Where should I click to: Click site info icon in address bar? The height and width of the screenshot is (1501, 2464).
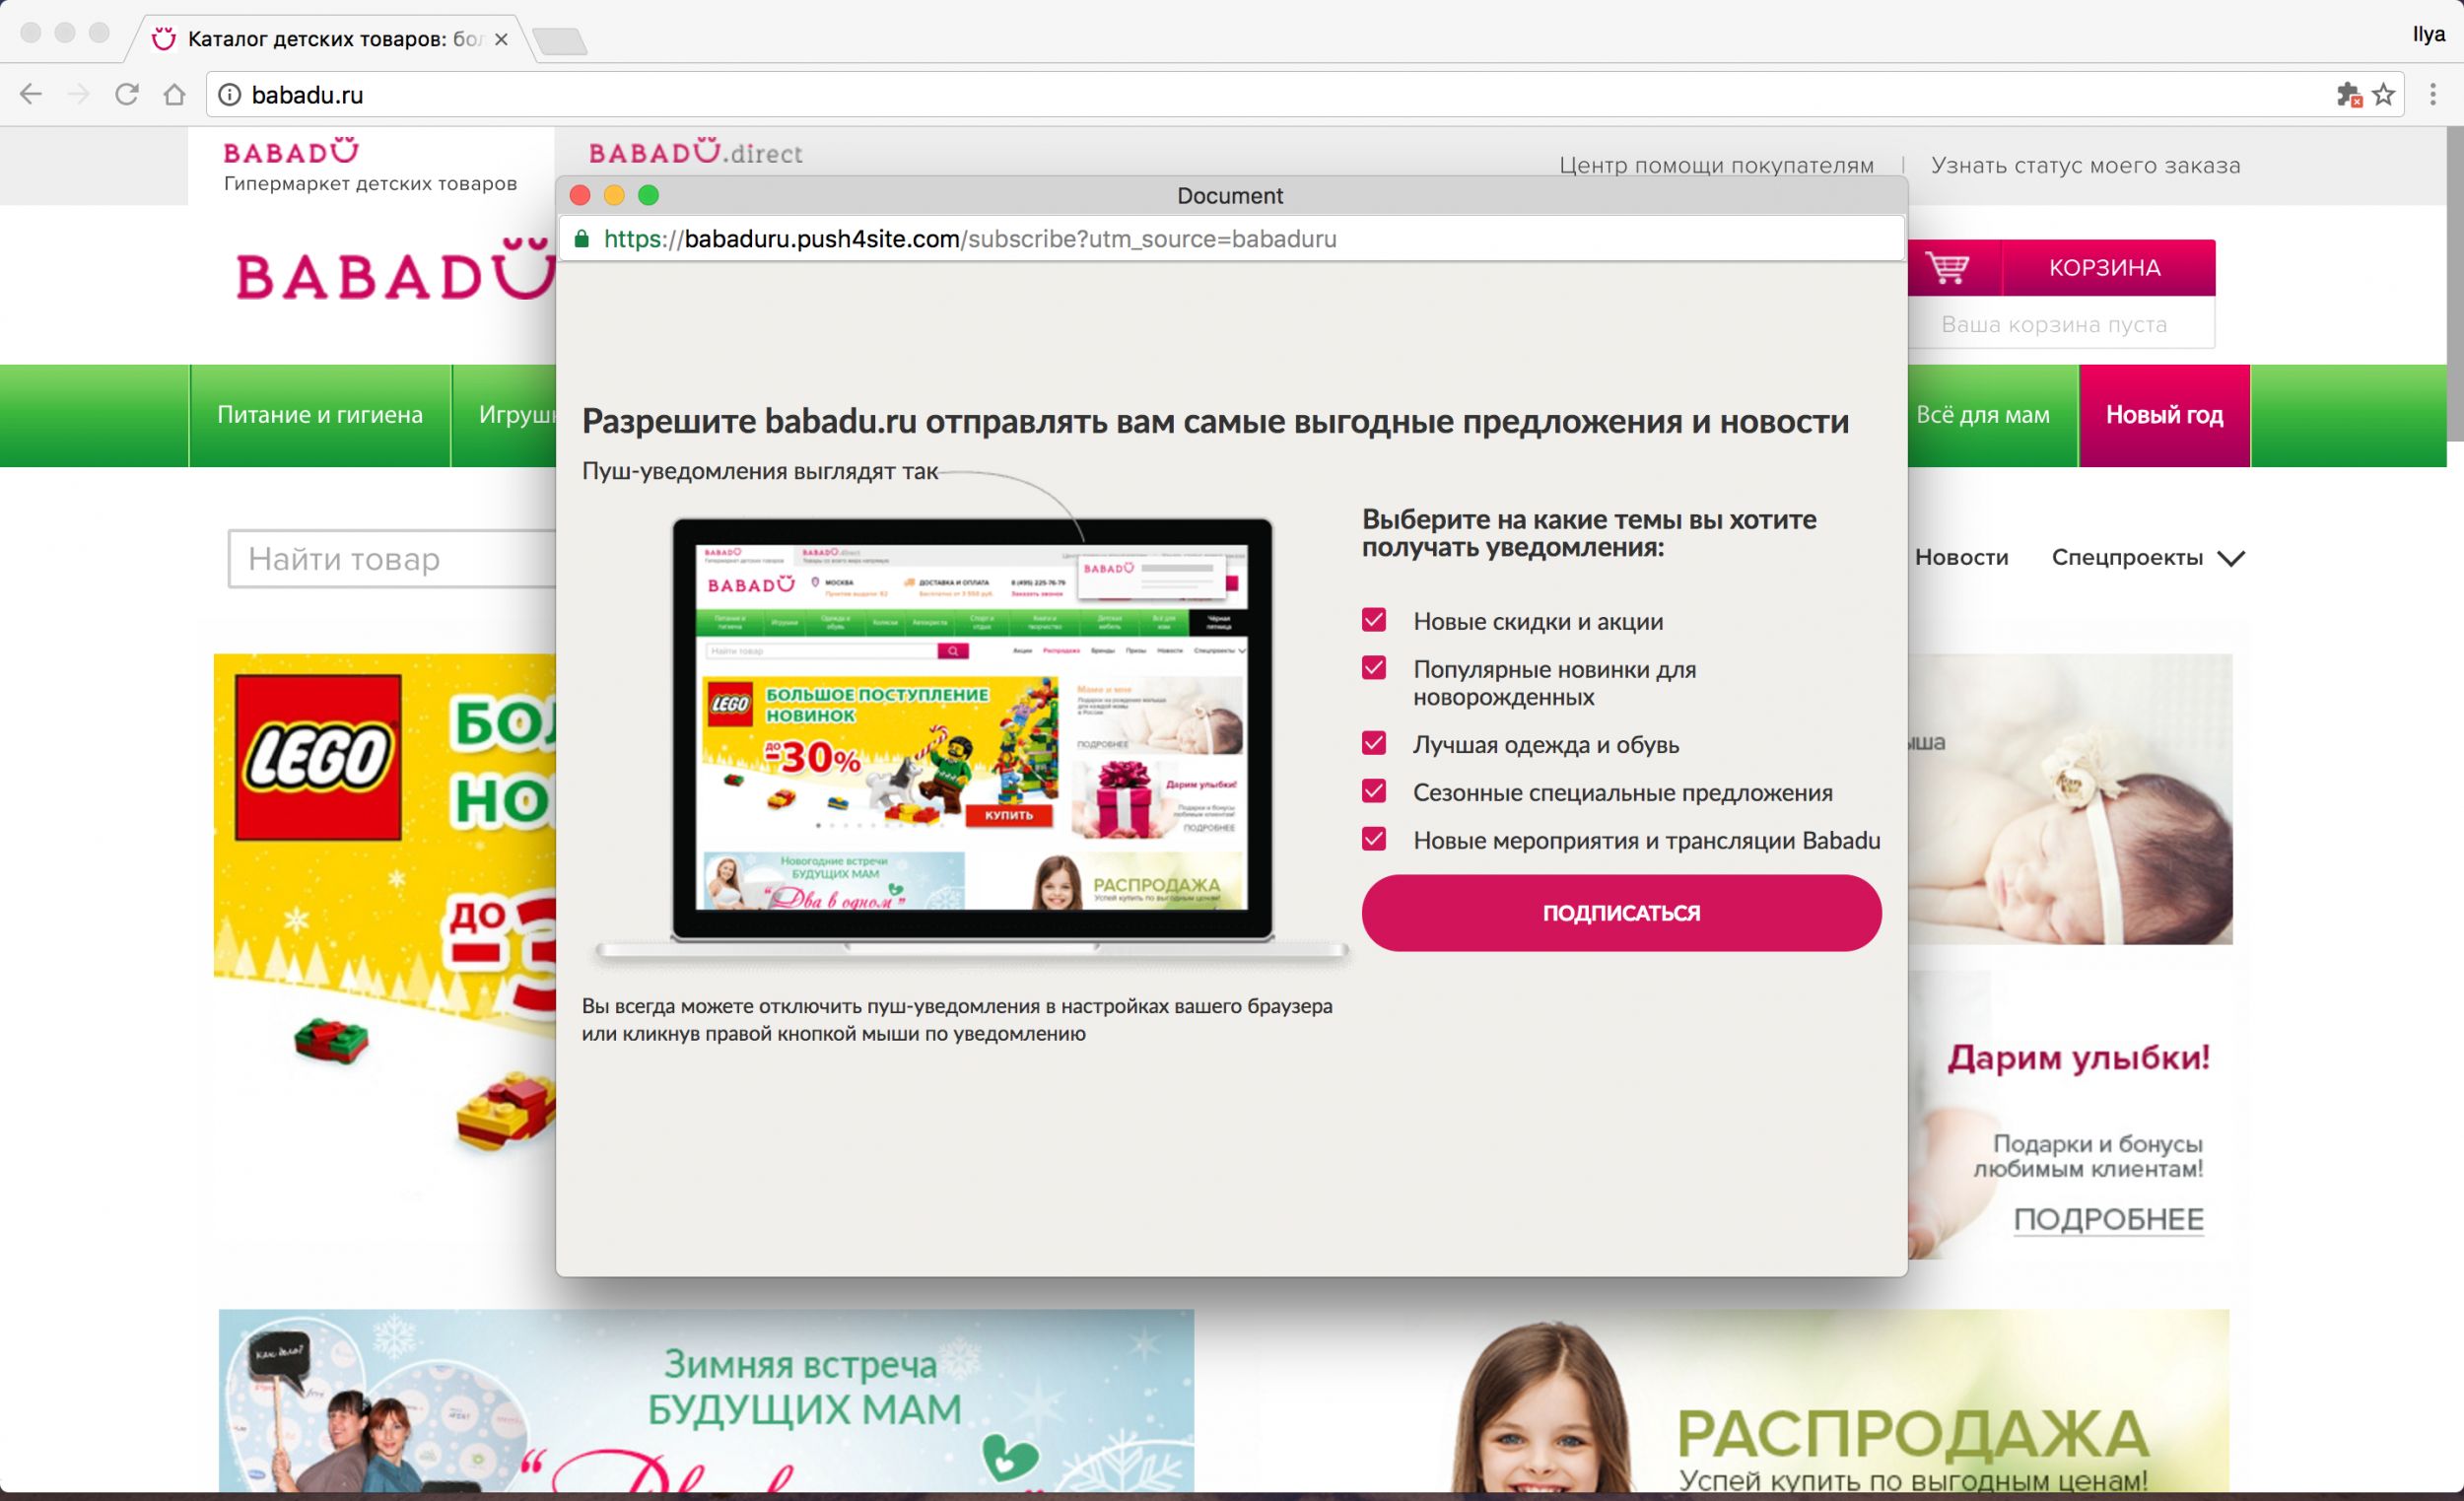click(229, 94)
